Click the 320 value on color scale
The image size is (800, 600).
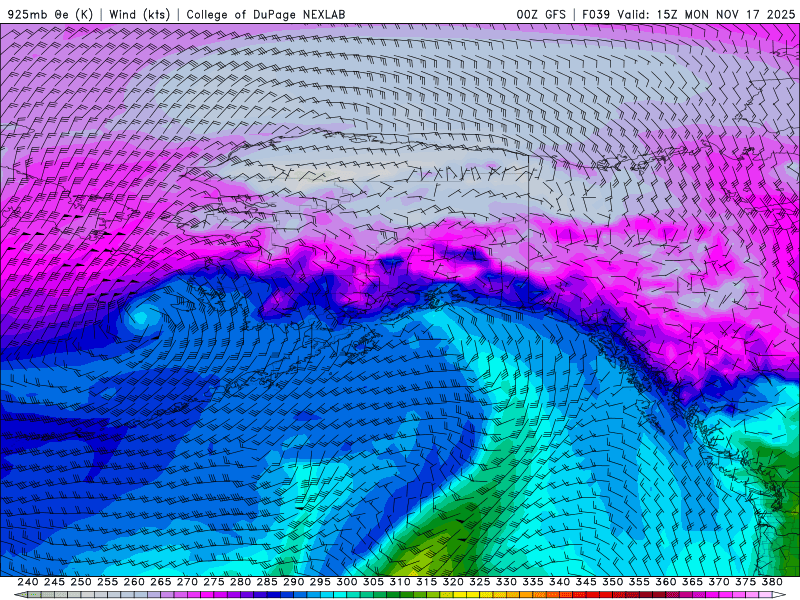click(453, 582)
